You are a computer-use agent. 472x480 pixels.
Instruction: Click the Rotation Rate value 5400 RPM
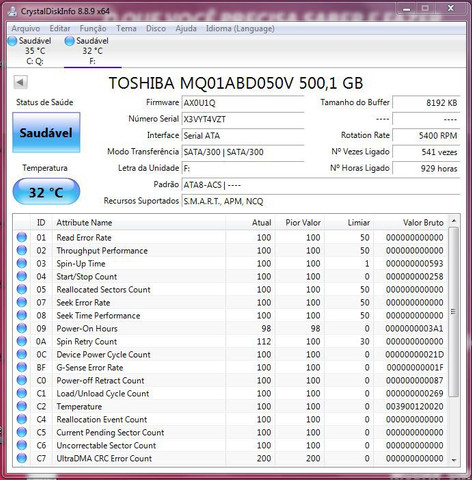click(426, 136)
